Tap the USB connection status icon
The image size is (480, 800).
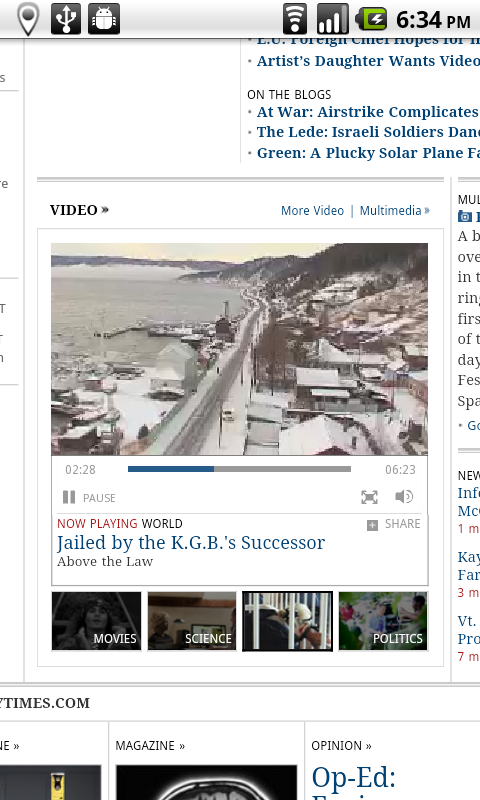[66, 19]
